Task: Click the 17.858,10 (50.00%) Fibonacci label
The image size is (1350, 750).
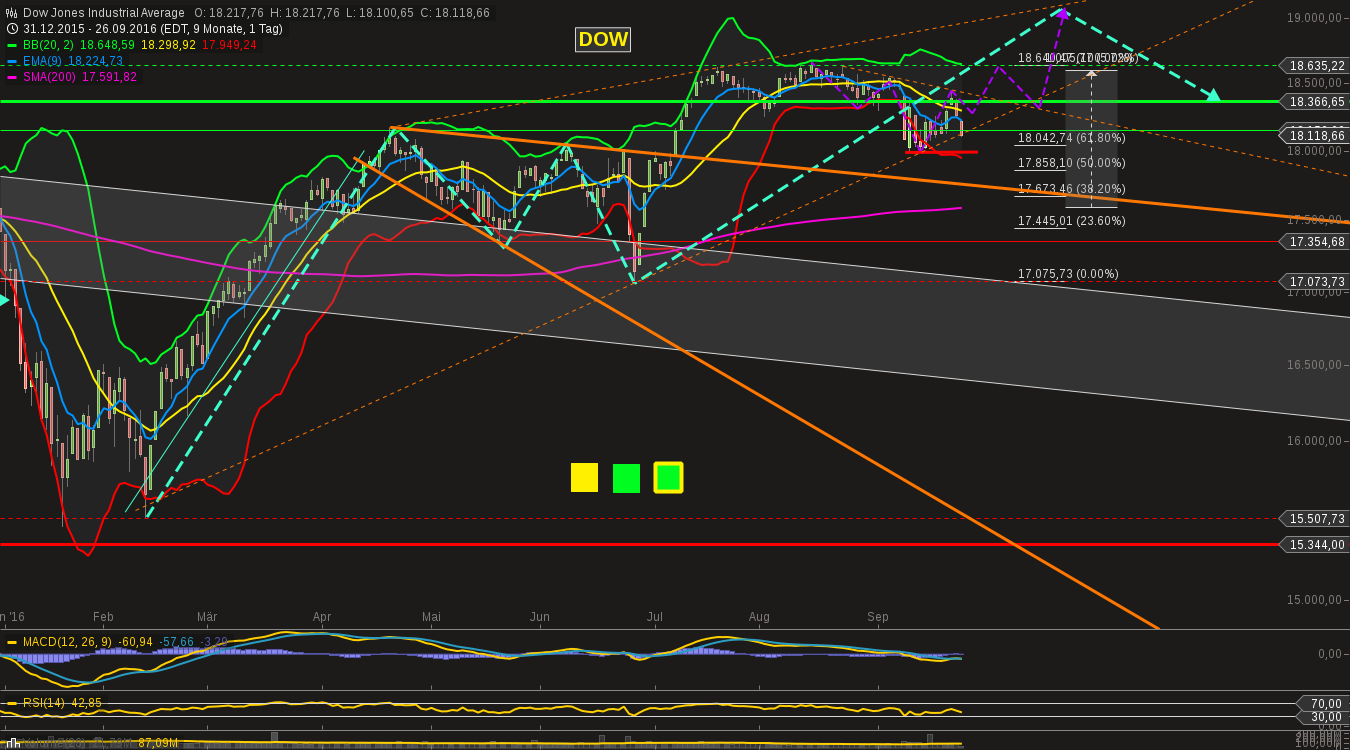Action: click(1071, 163)
